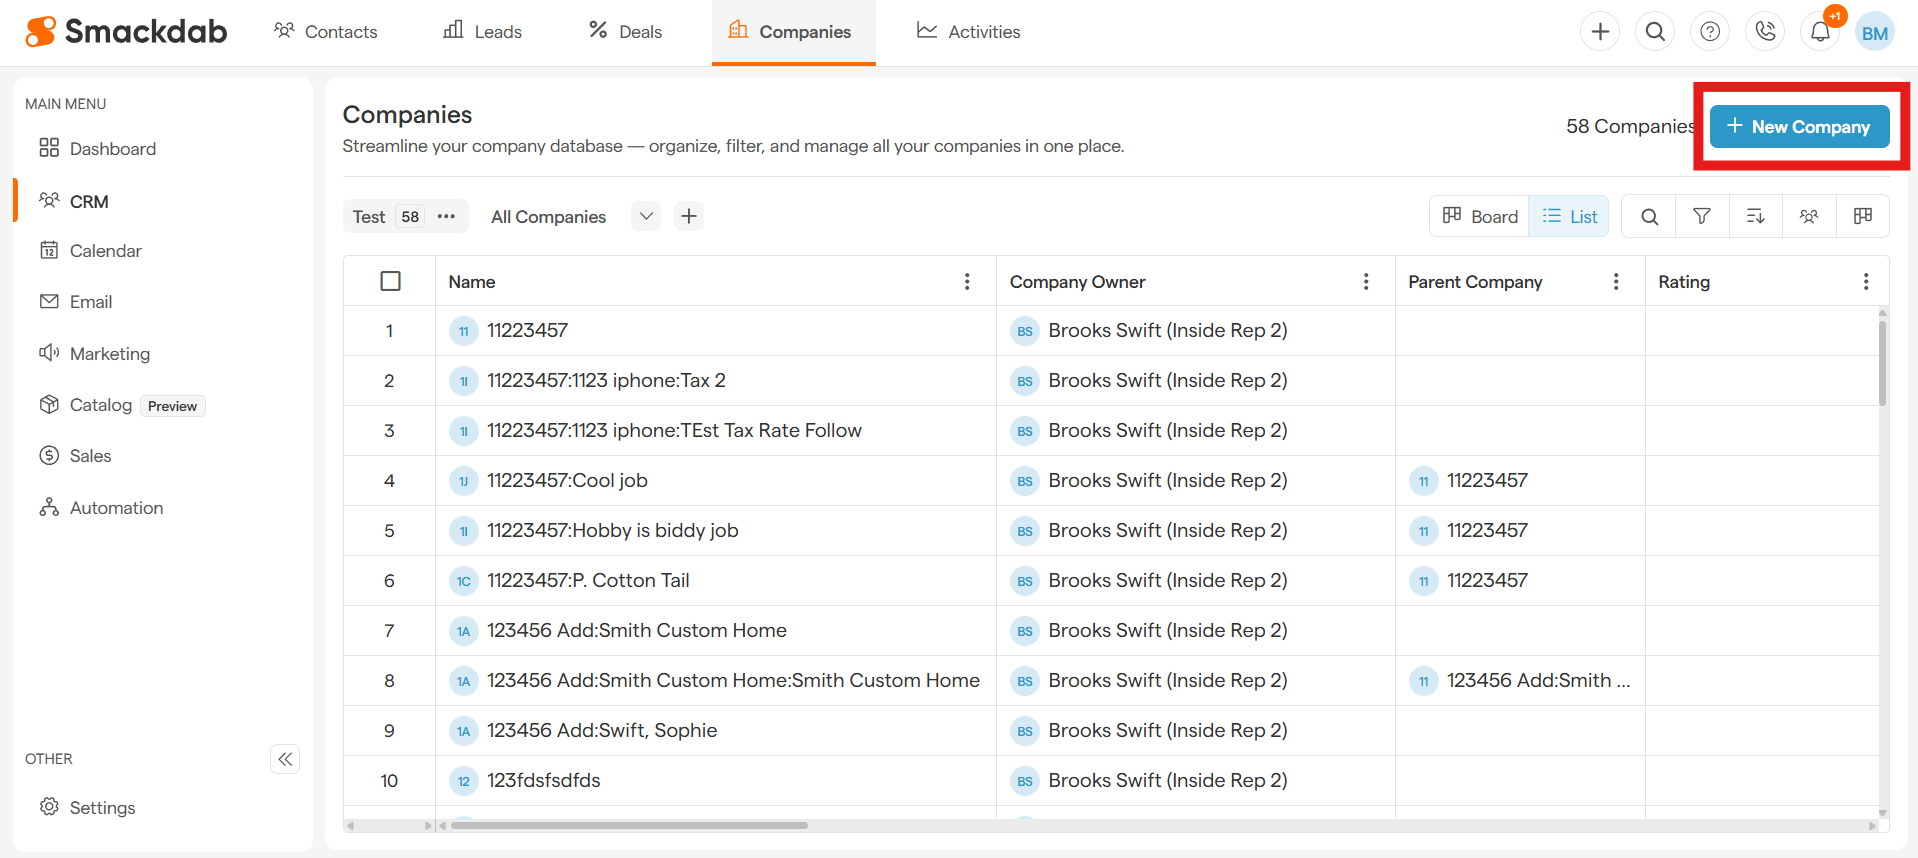
Task: Click the help question mark icon
Action: coord(1710,32)
